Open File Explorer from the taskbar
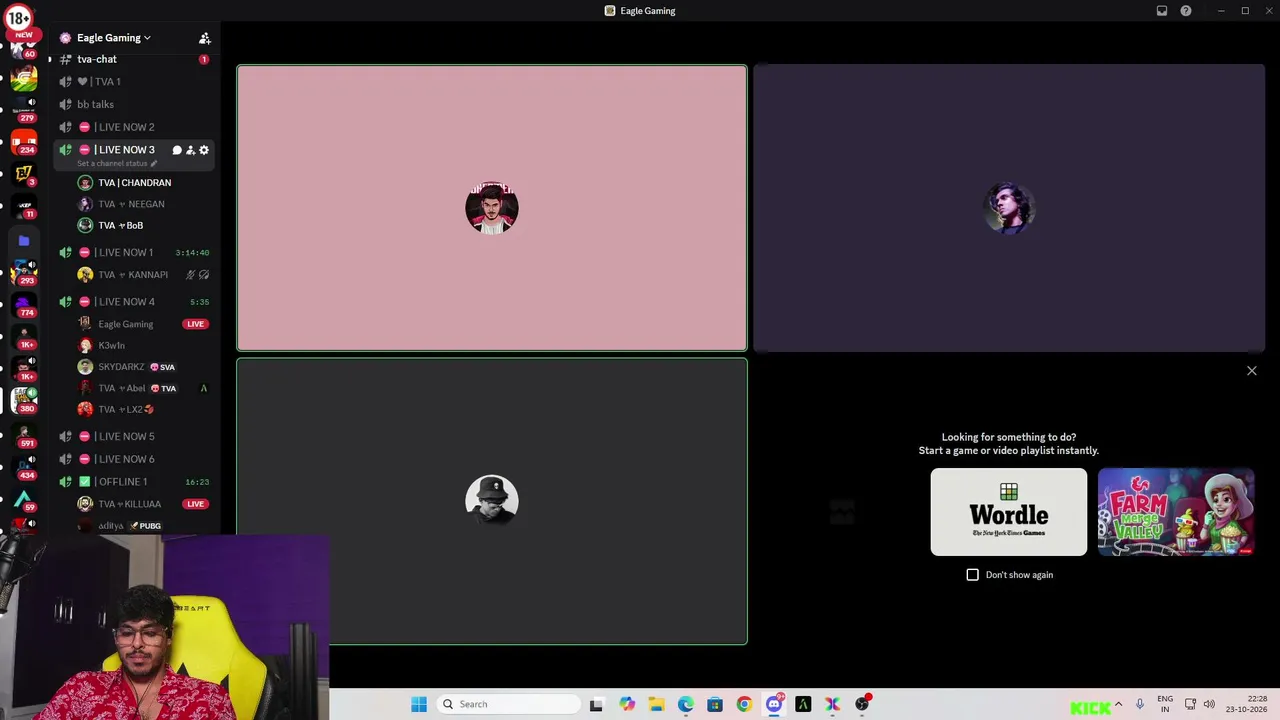The image size is (1280, 720). point(656,704)
